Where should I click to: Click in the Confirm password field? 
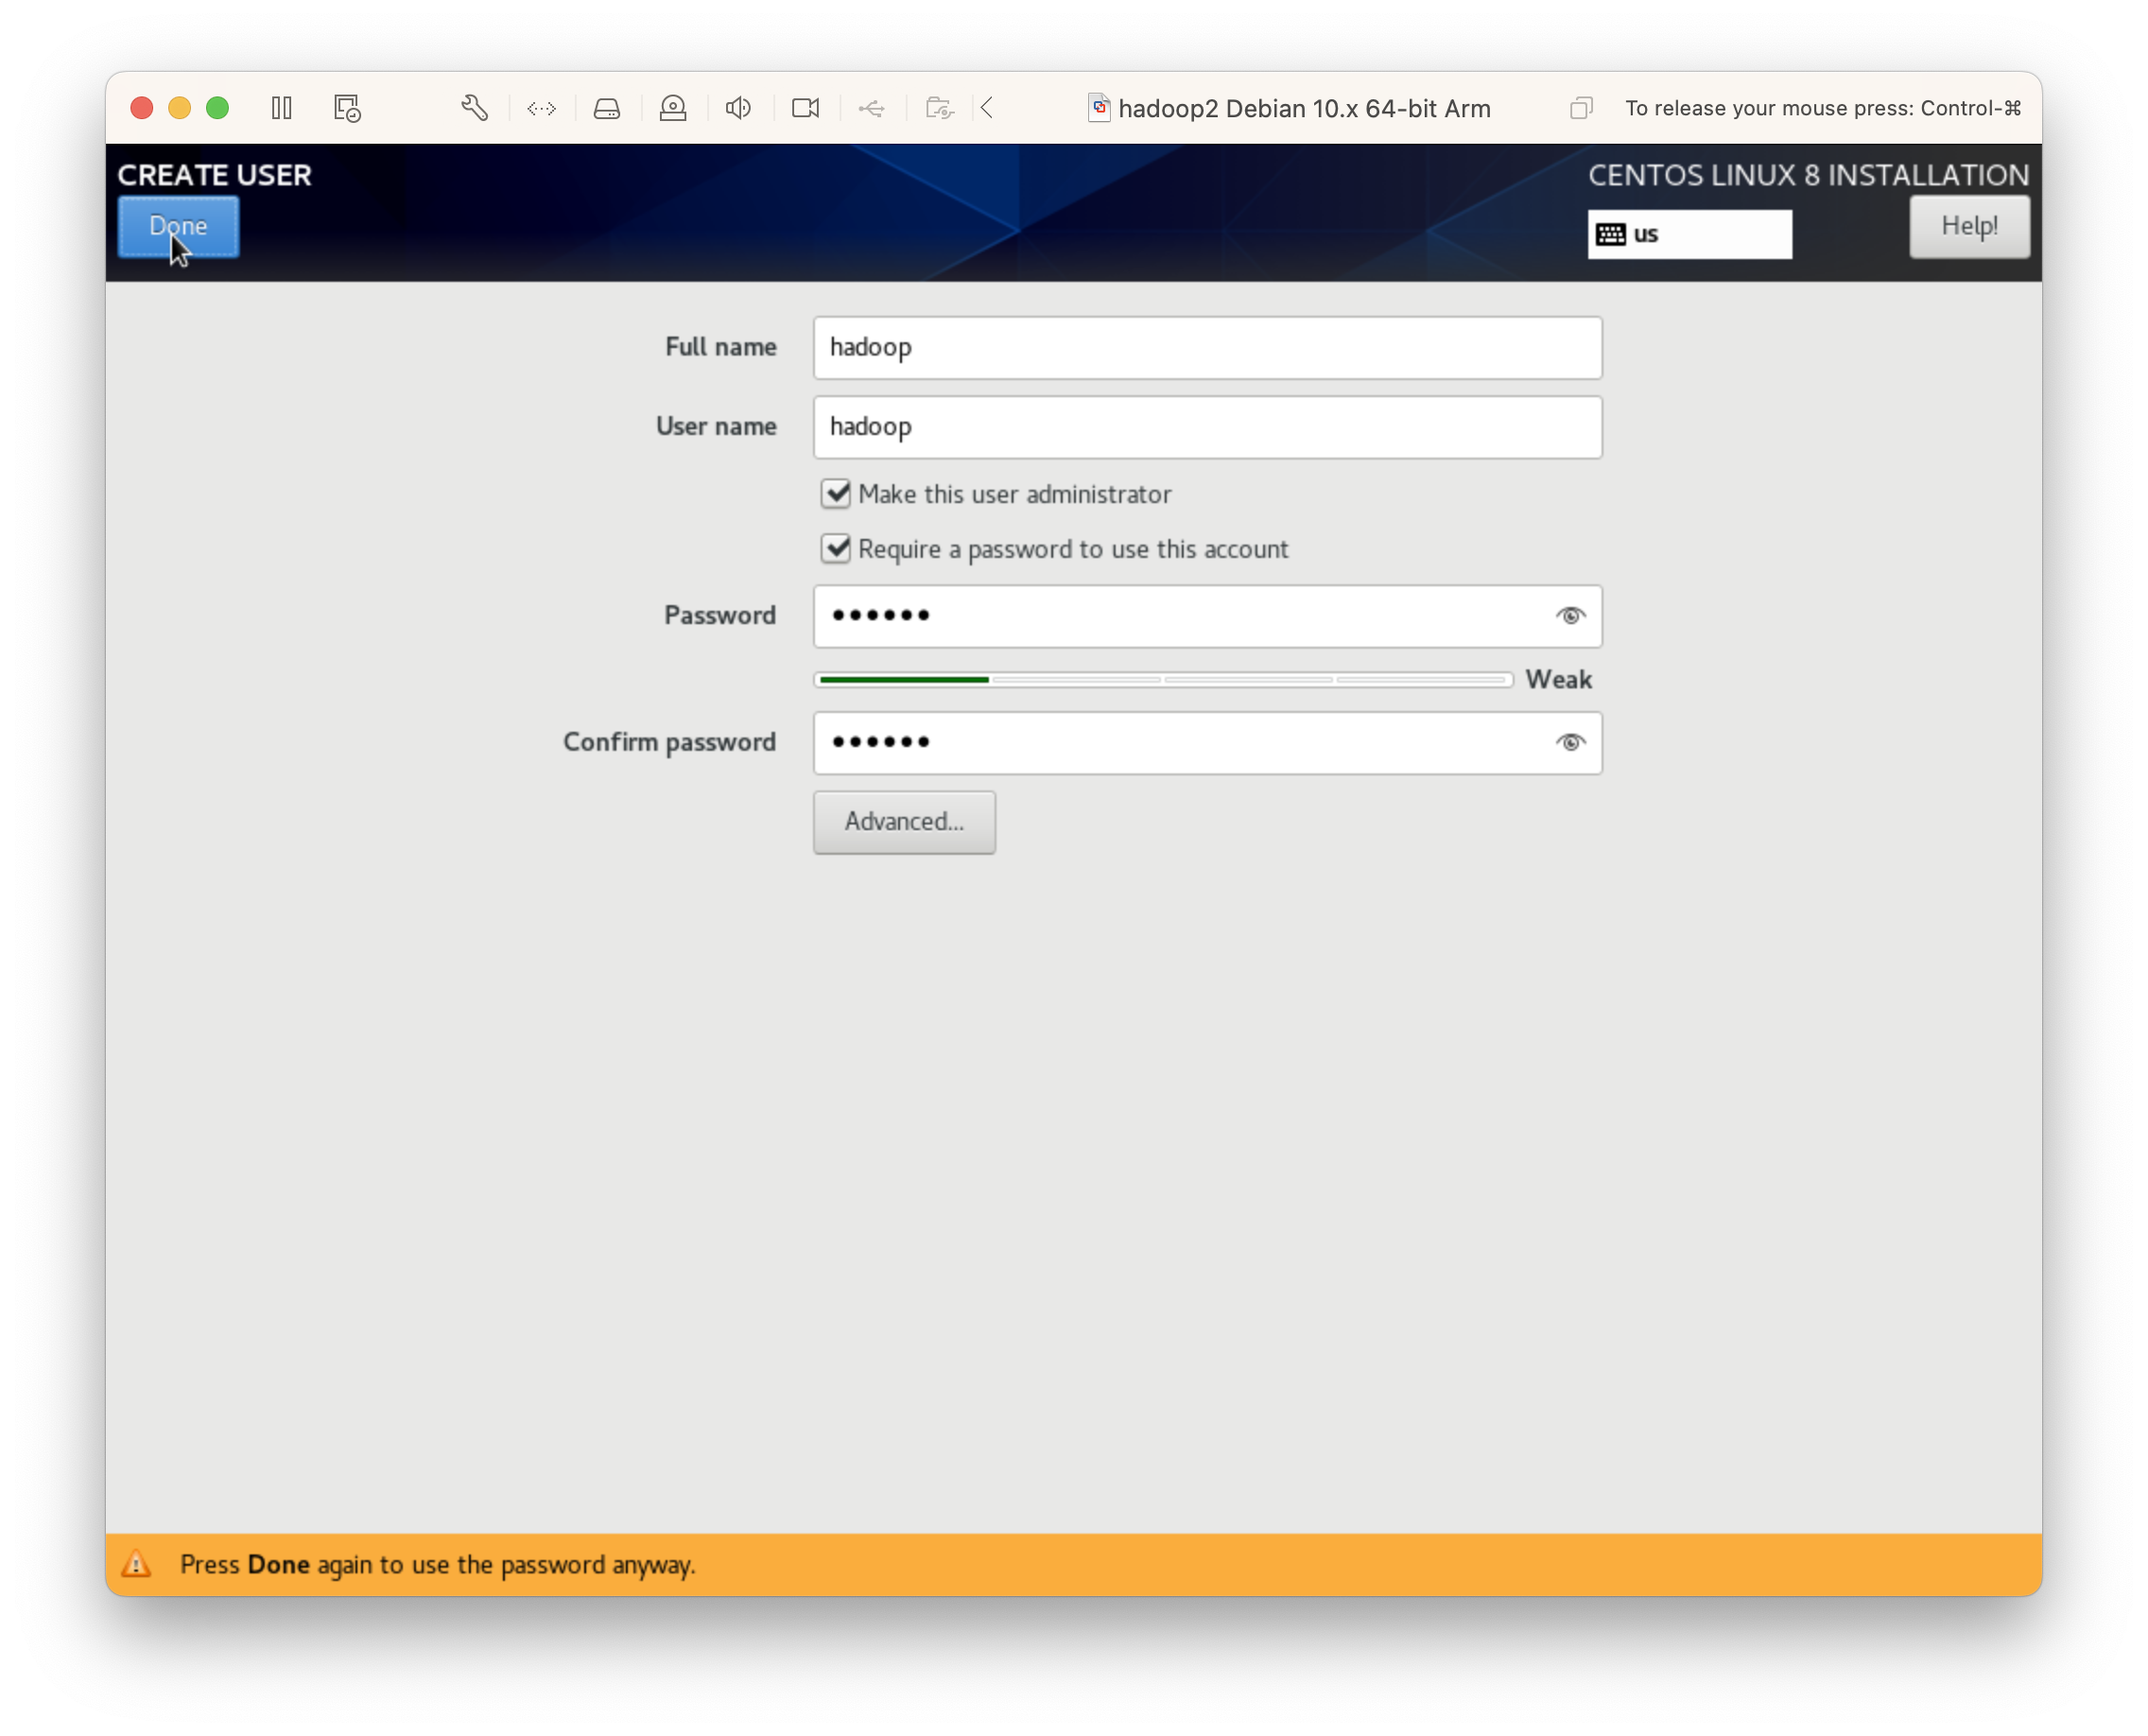pos(1207,743)
